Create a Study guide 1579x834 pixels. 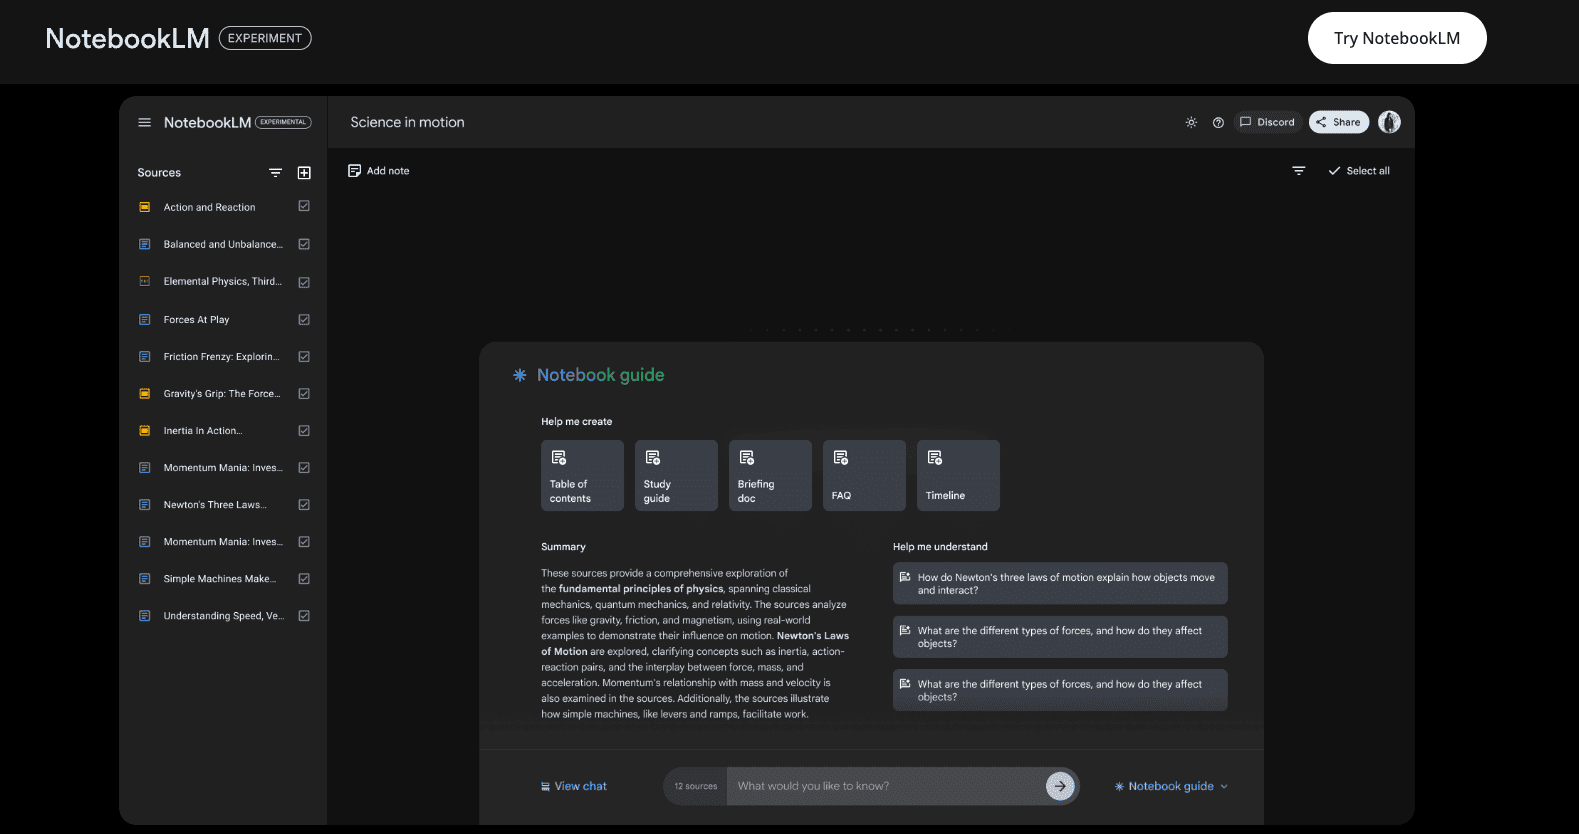coord(676,475)
